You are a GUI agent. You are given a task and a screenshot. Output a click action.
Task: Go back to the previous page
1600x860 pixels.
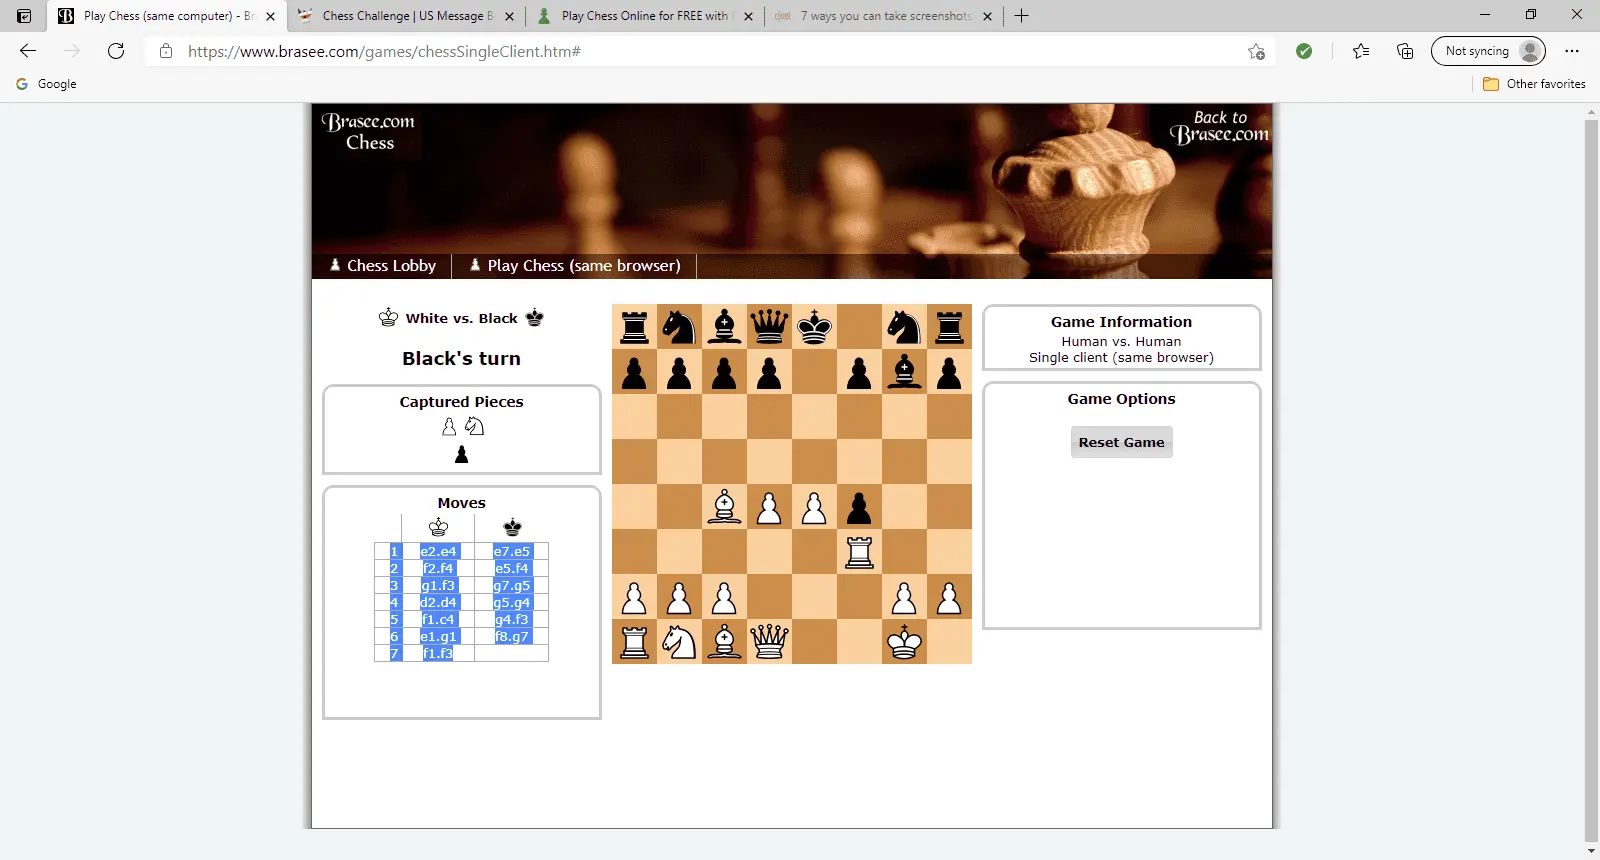28,51
